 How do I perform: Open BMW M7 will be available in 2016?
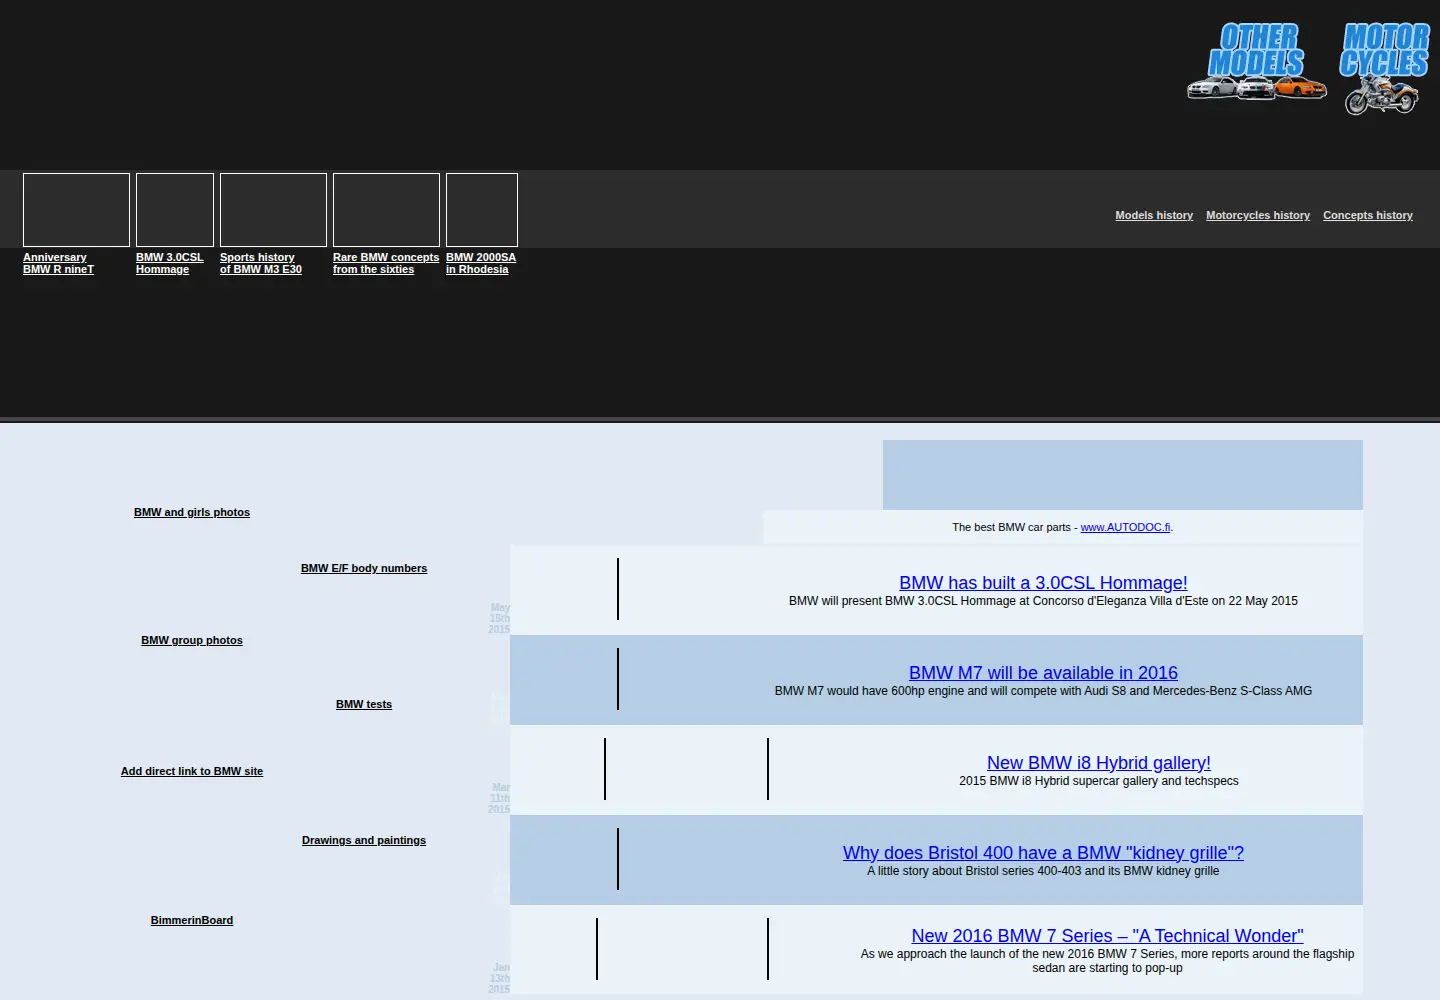[x=1043, y=672]
